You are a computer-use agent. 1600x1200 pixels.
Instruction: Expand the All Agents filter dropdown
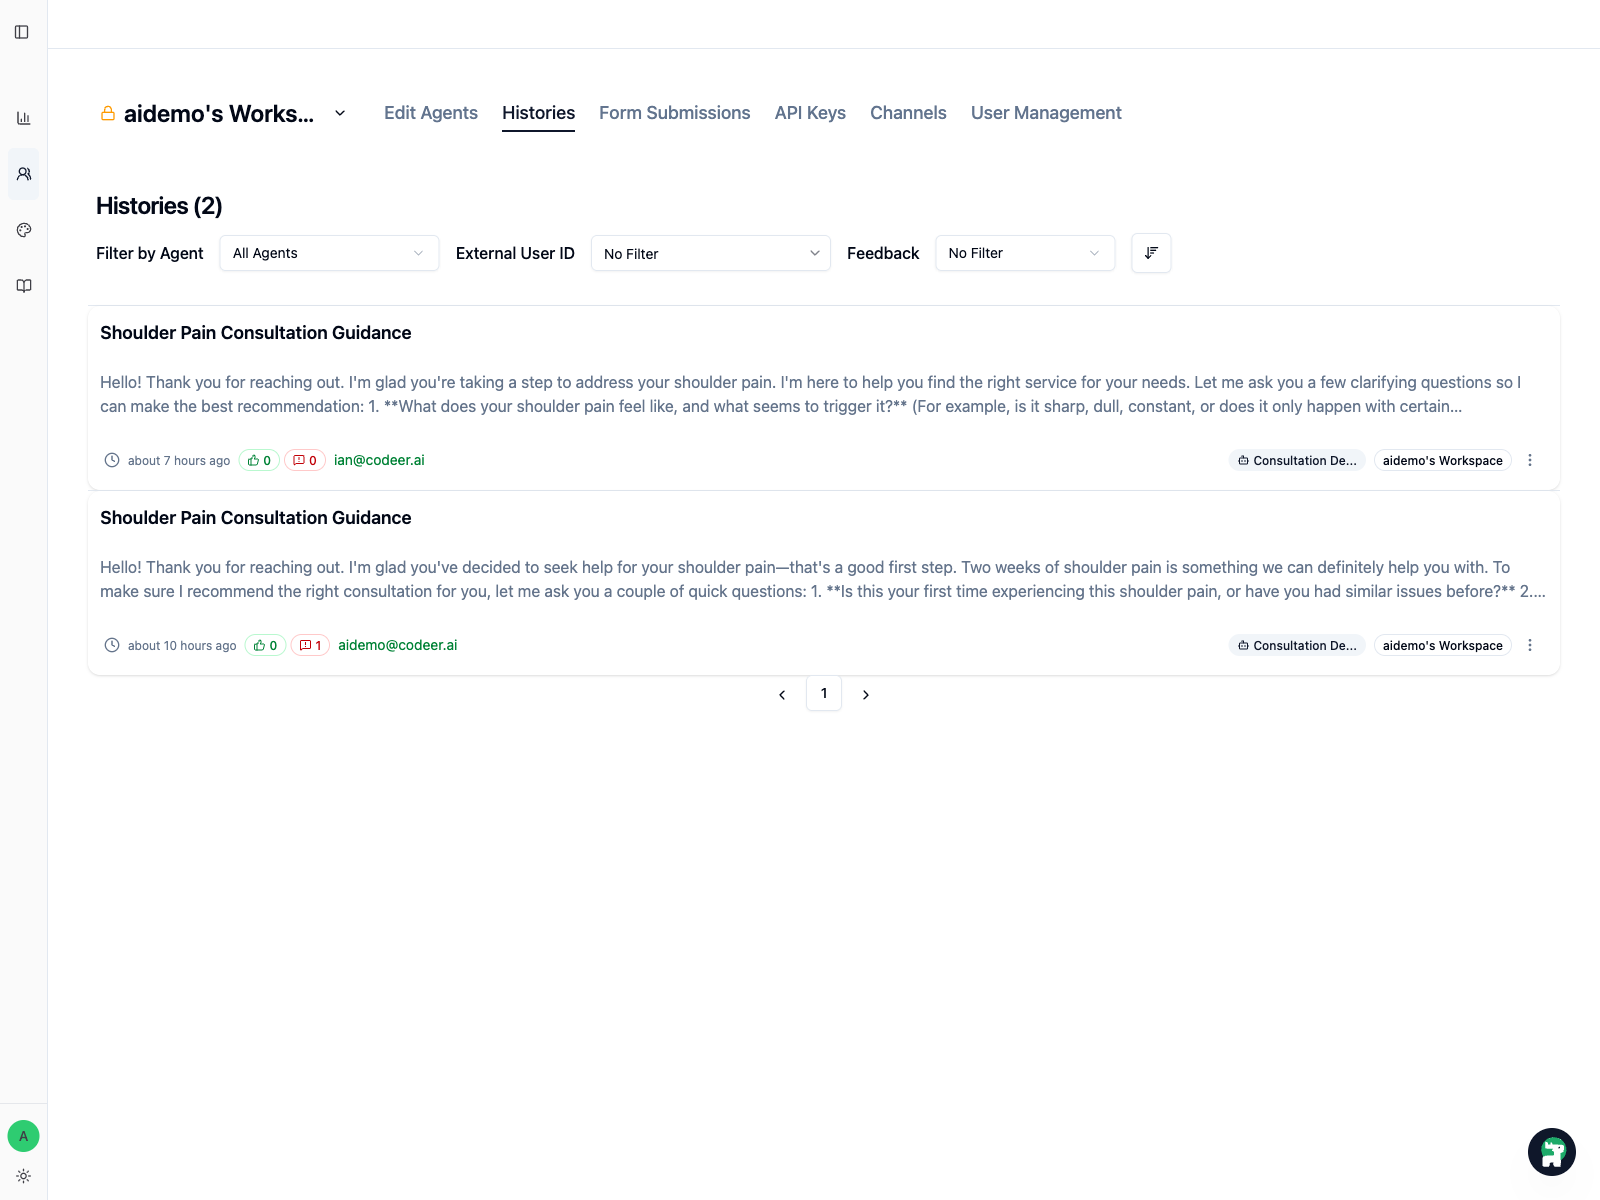coord(328,253)
